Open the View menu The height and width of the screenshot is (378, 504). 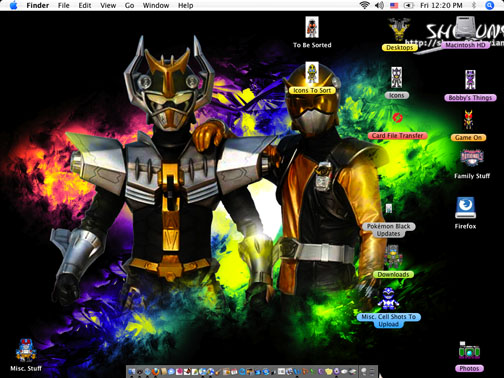108,5
